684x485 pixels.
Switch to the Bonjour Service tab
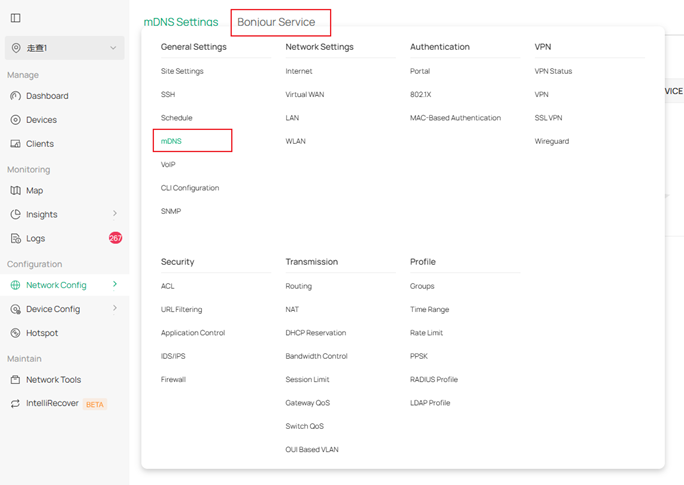click(x=276, y=22)
